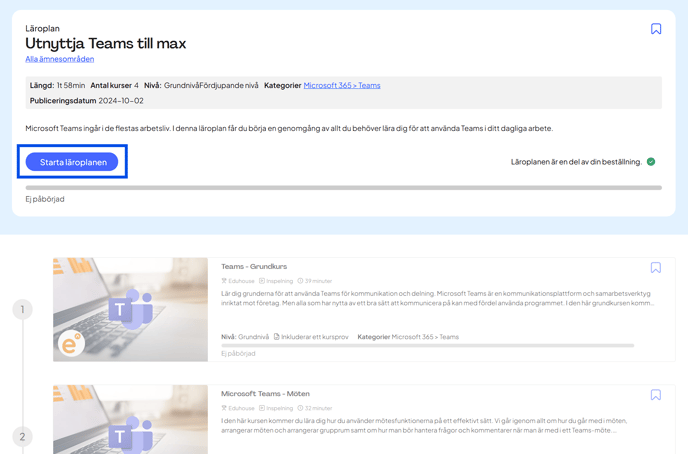This screenshot has height=454, width=688.
Task: Click the learning plan progress bar
Action: coord(343,188)
